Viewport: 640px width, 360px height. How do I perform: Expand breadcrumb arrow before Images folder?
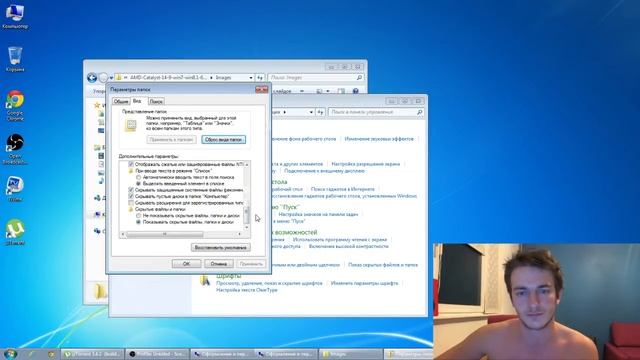pos(211,78)
